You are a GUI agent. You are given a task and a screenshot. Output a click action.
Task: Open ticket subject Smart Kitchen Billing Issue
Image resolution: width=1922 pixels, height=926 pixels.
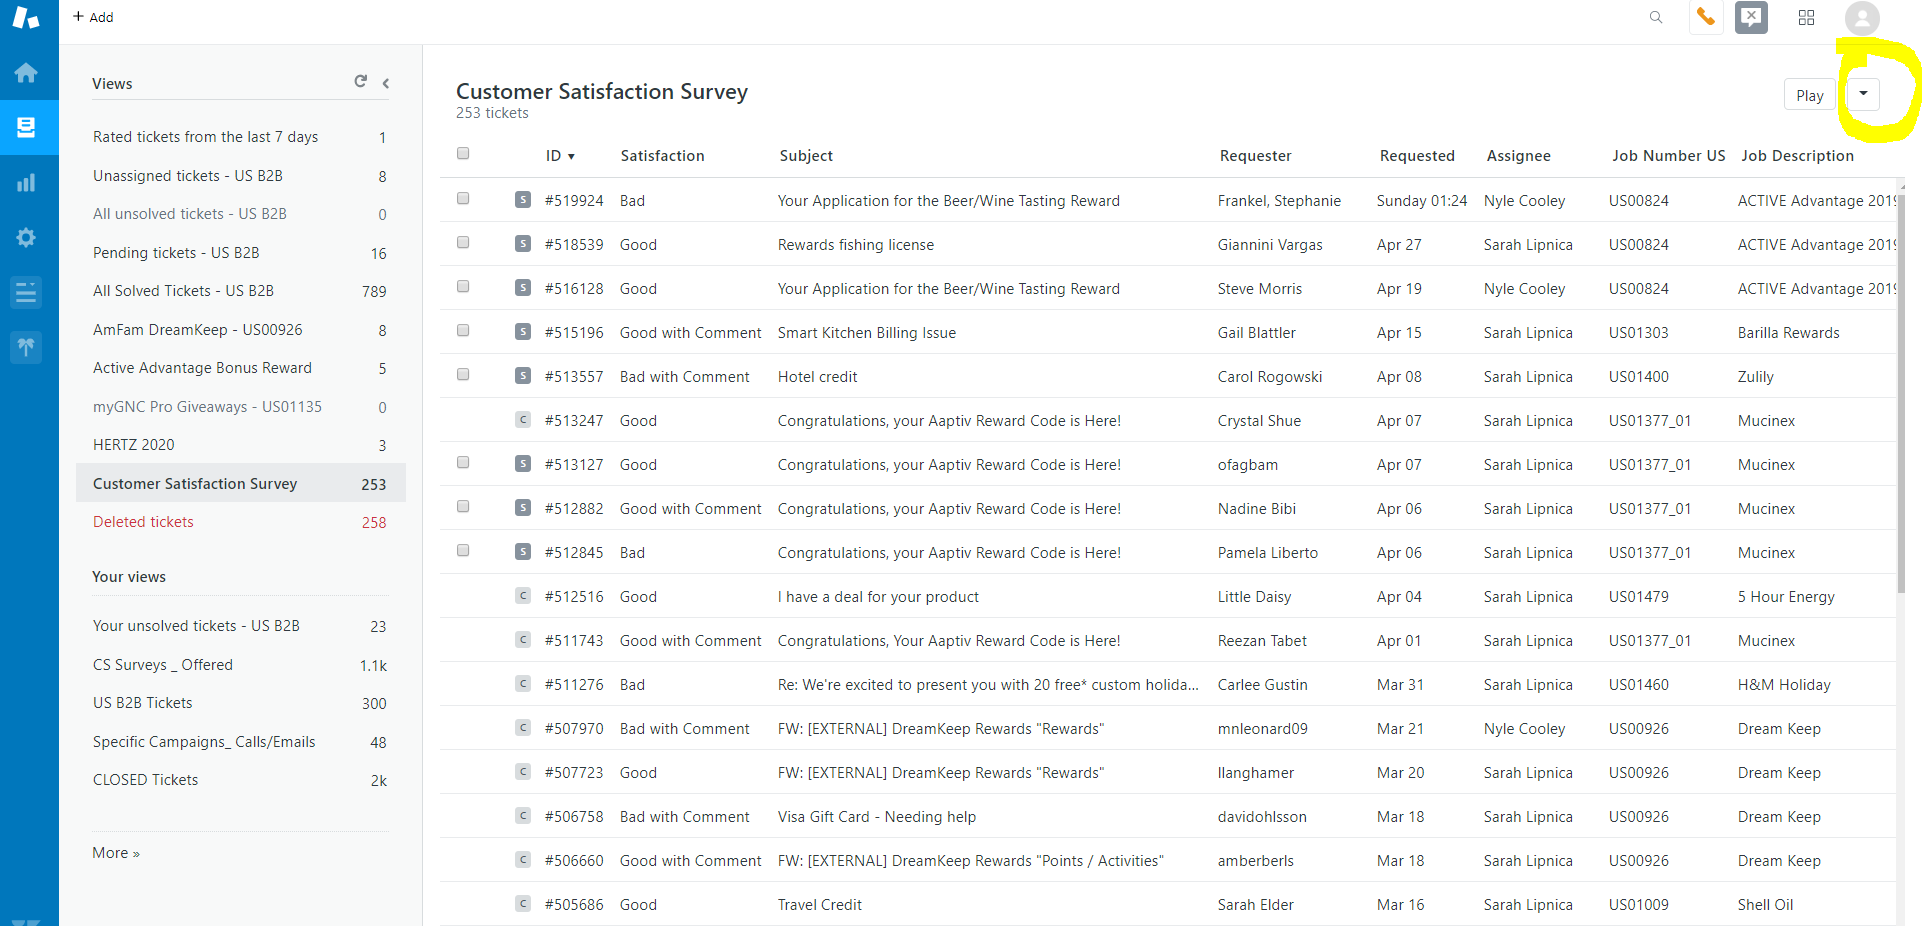pos(866,333)
